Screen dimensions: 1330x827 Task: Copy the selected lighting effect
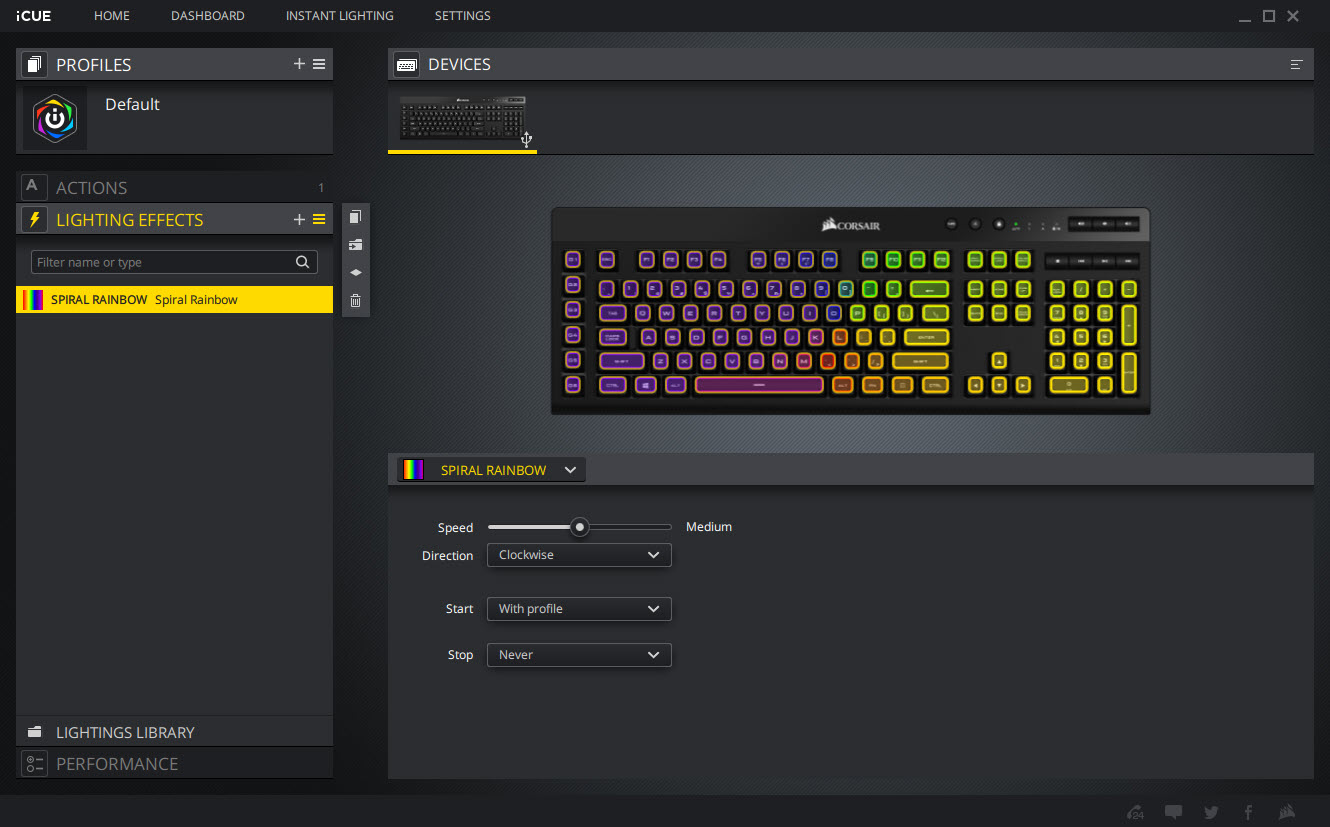pos(355,217)
